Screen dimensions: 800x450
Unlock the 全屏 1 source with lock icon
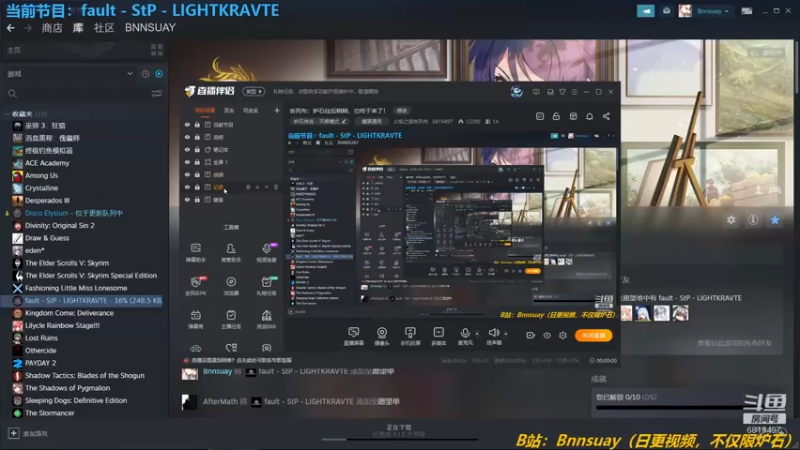(197, 162)
